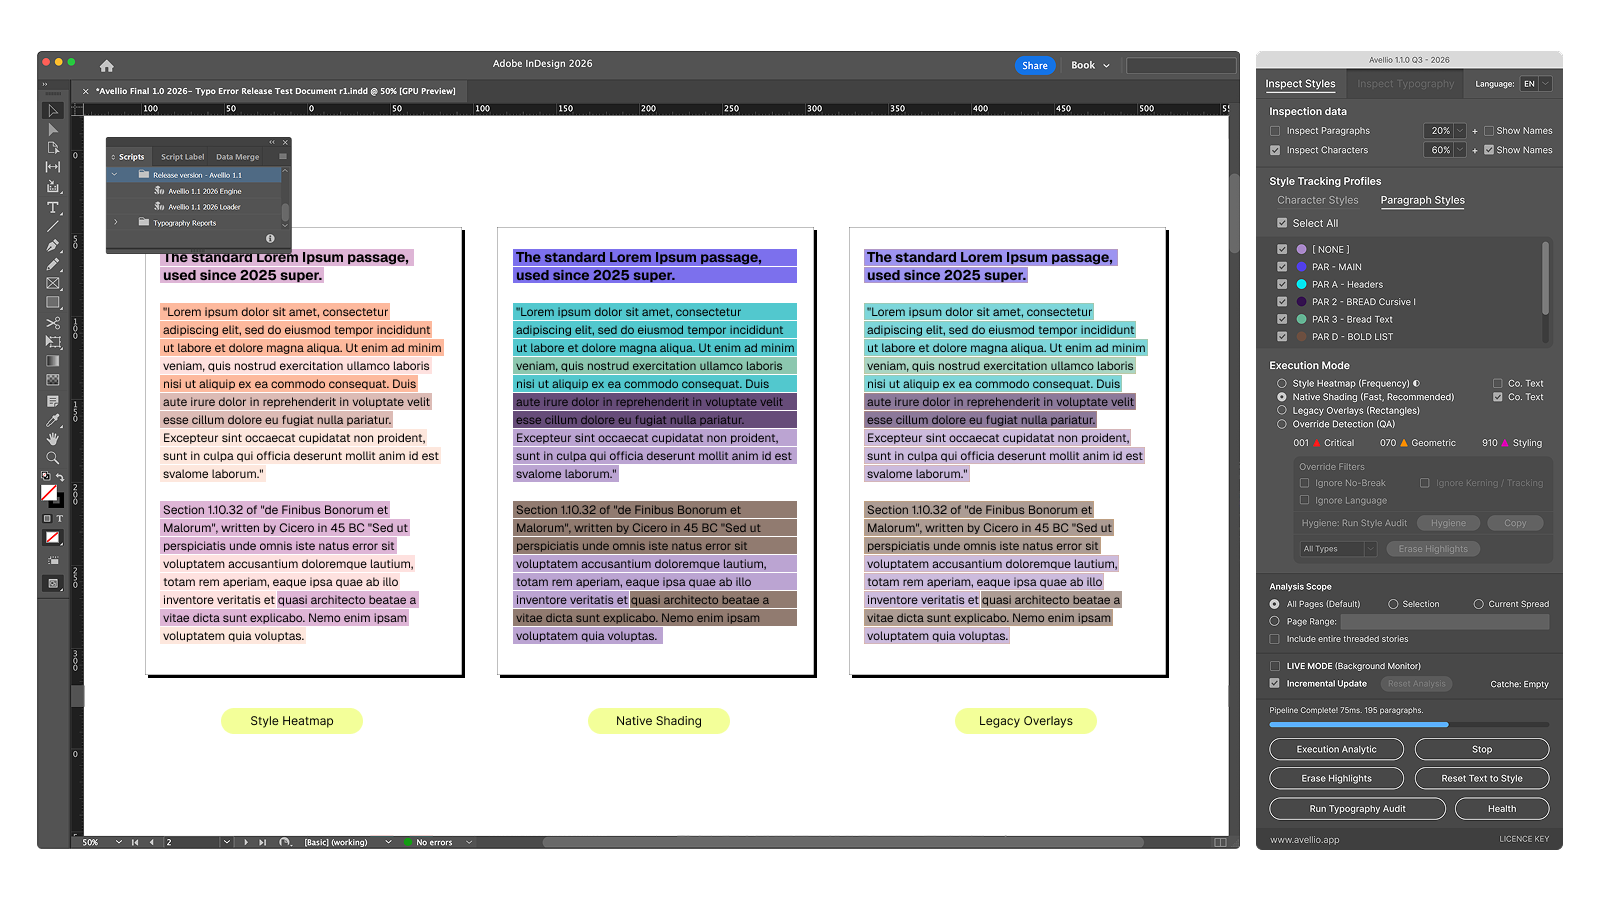
Task: Activate the Free Transform tool
Action: 53,342
